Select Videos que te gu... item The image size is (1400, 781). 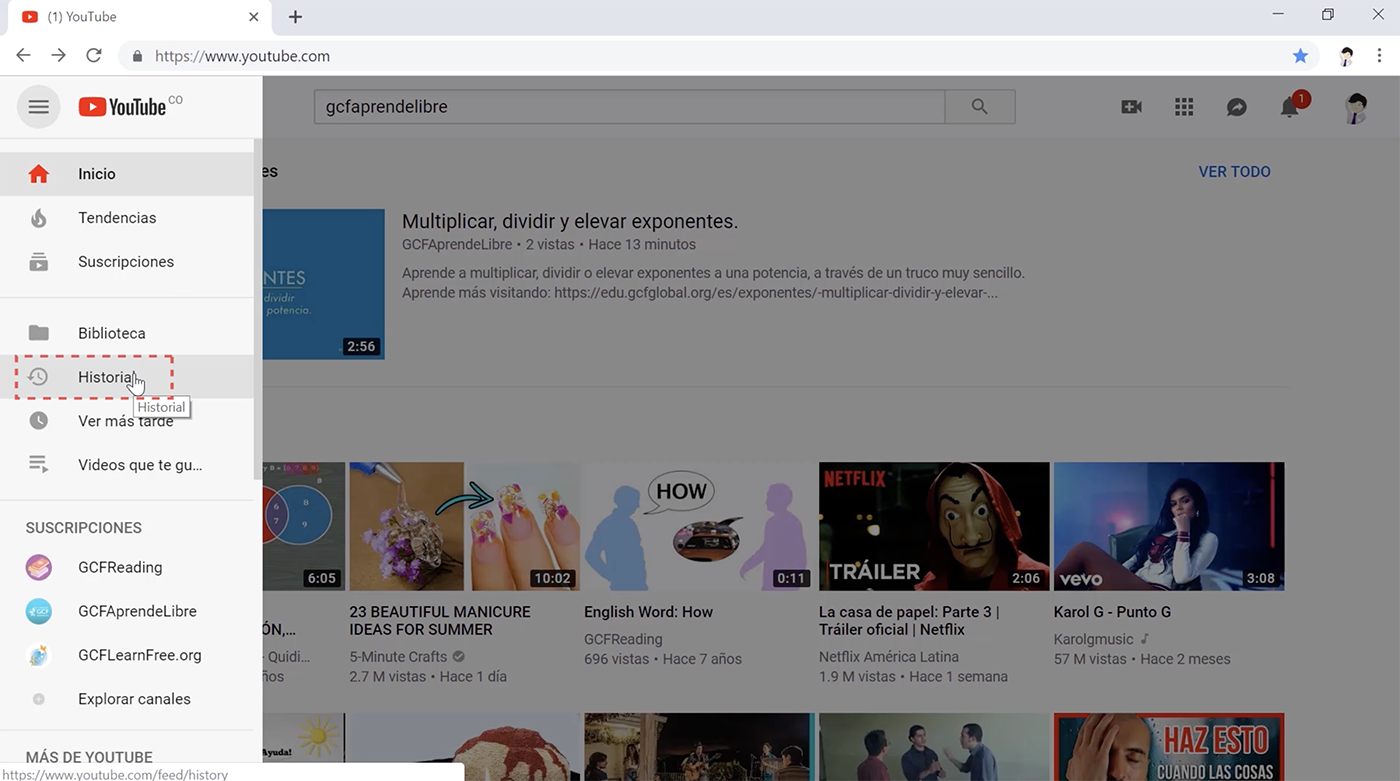point(127,465)
